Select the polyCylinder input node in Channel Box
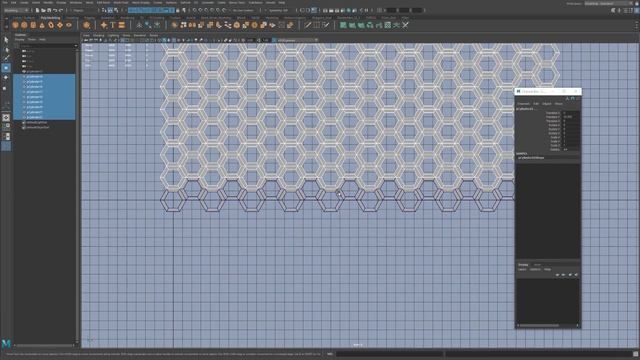This screenshot has height=360, width=640. click(531, 158)
